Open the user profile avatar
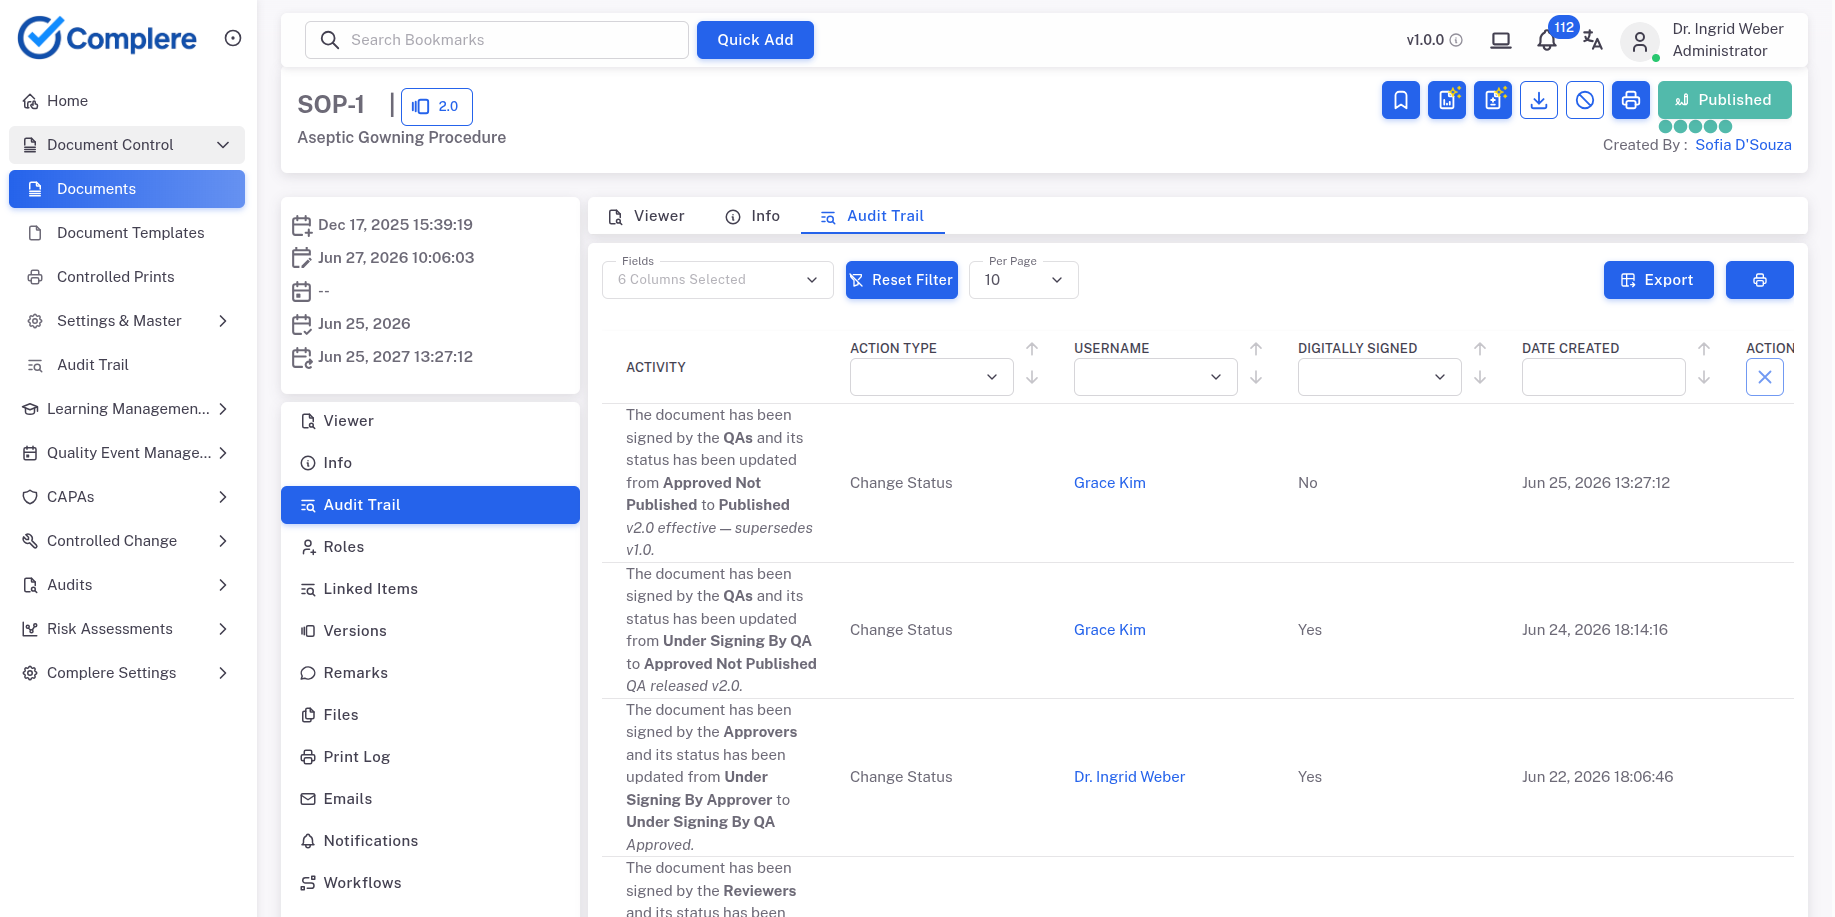 tap(1639, 42)
